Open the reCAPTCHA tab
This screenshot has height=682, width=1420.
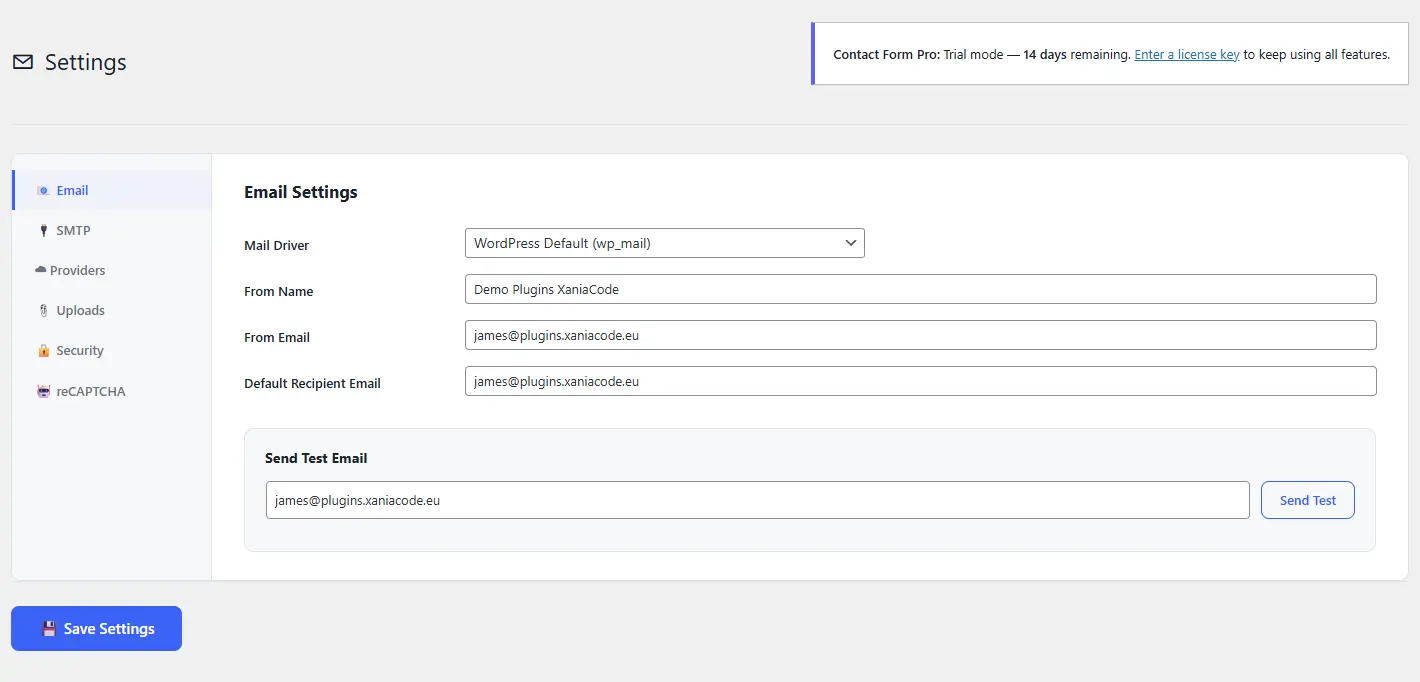click(x=112, y=391)
